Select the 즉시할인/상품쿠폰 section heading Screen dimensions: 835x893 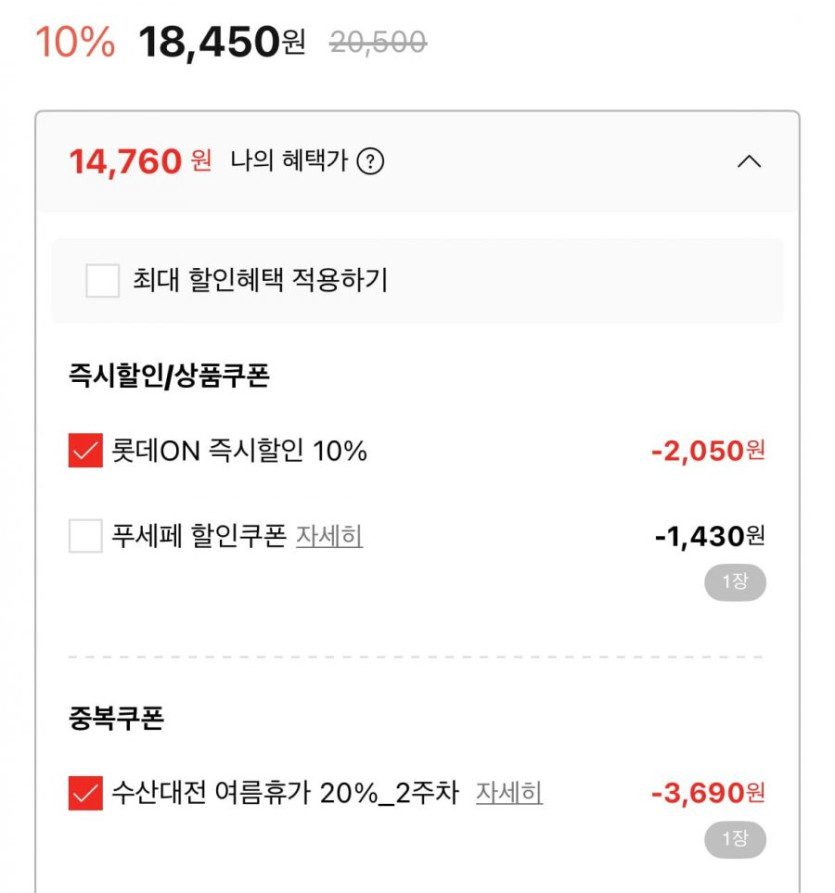169,376
